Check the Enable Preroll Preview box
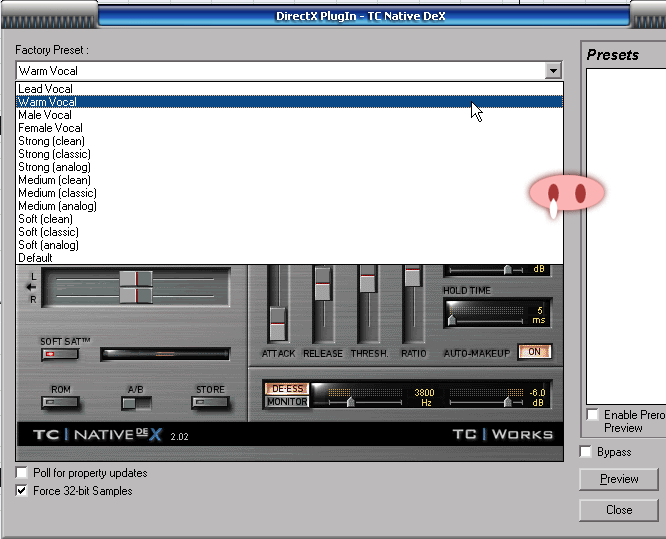 tap(592, 414)
